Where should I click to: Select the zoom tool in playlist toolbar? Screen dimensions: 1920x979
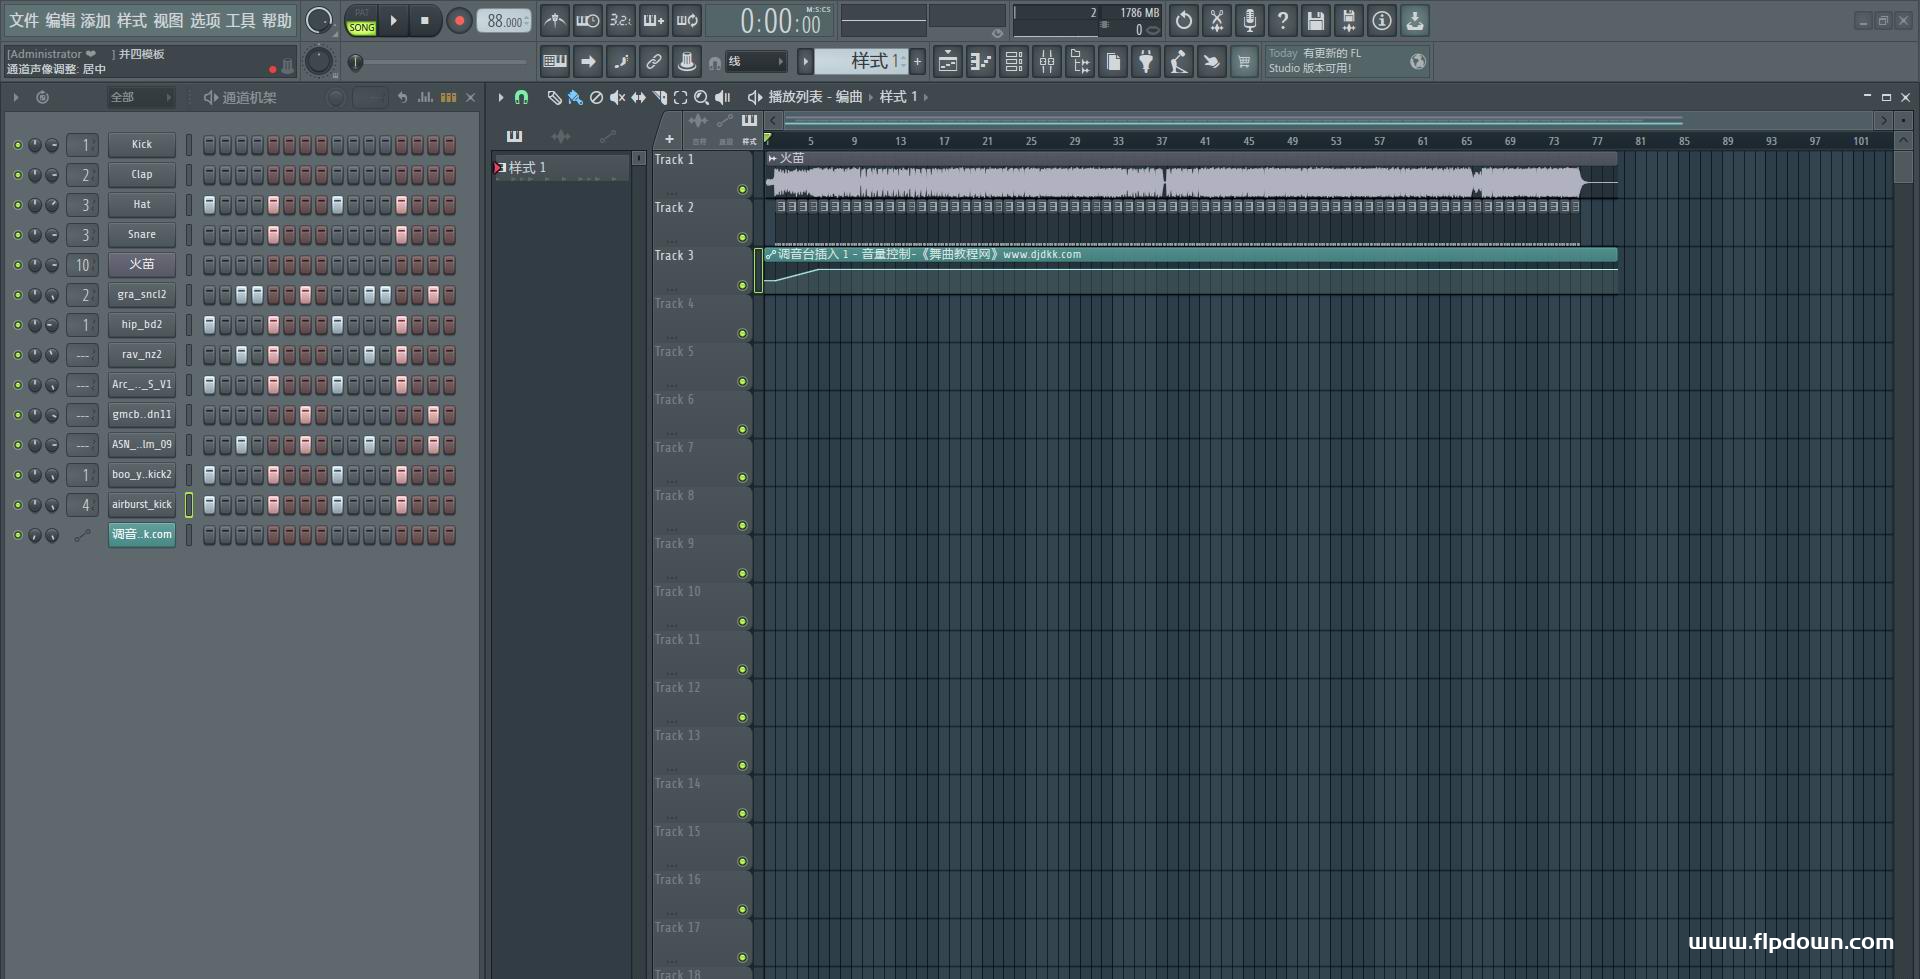point(701,97)
